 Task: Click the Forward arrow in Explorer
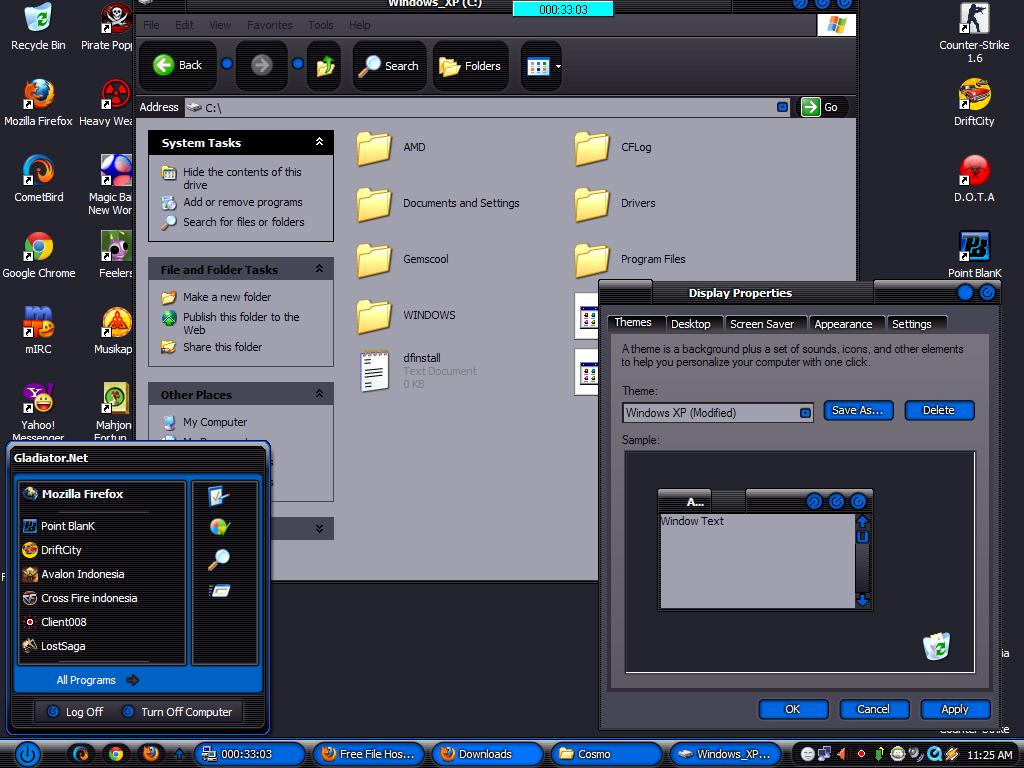(x=262, y=65)
